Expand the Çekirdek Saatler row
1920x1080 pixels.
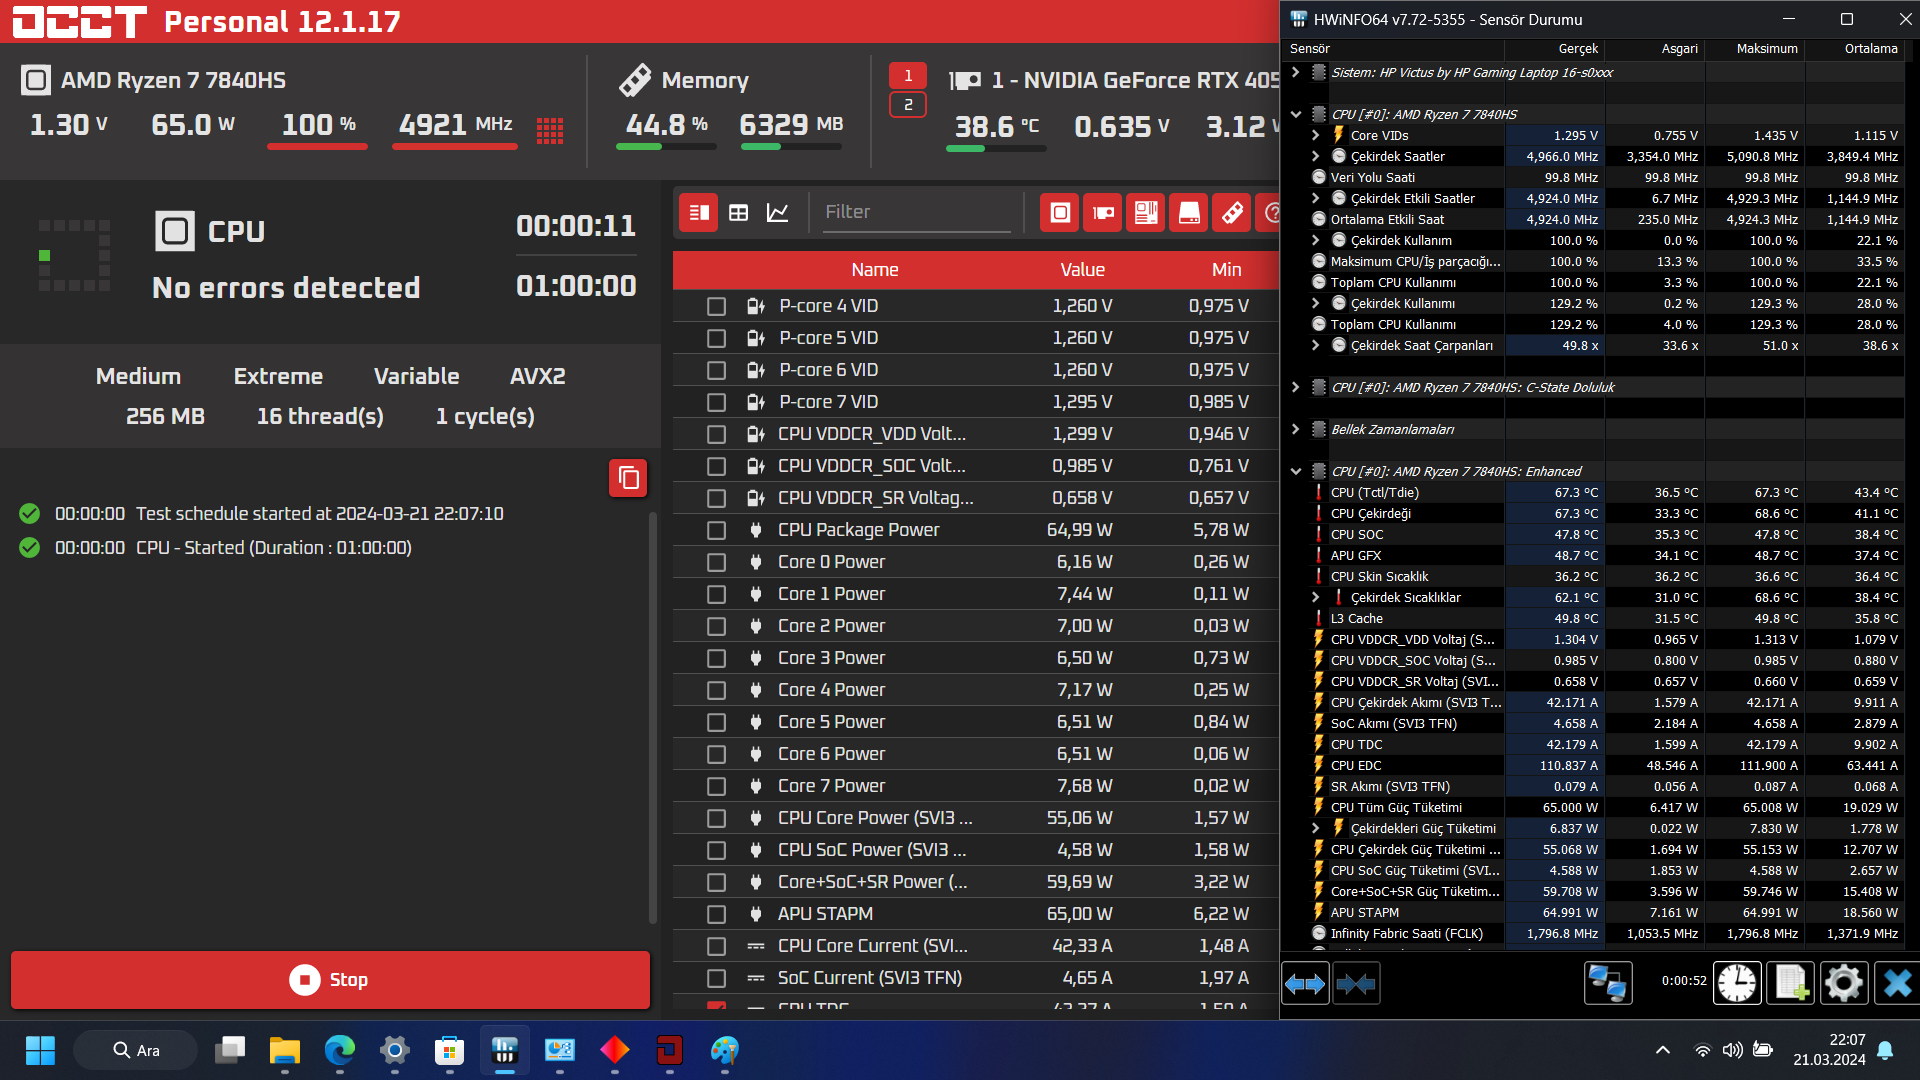(1316, 156)
